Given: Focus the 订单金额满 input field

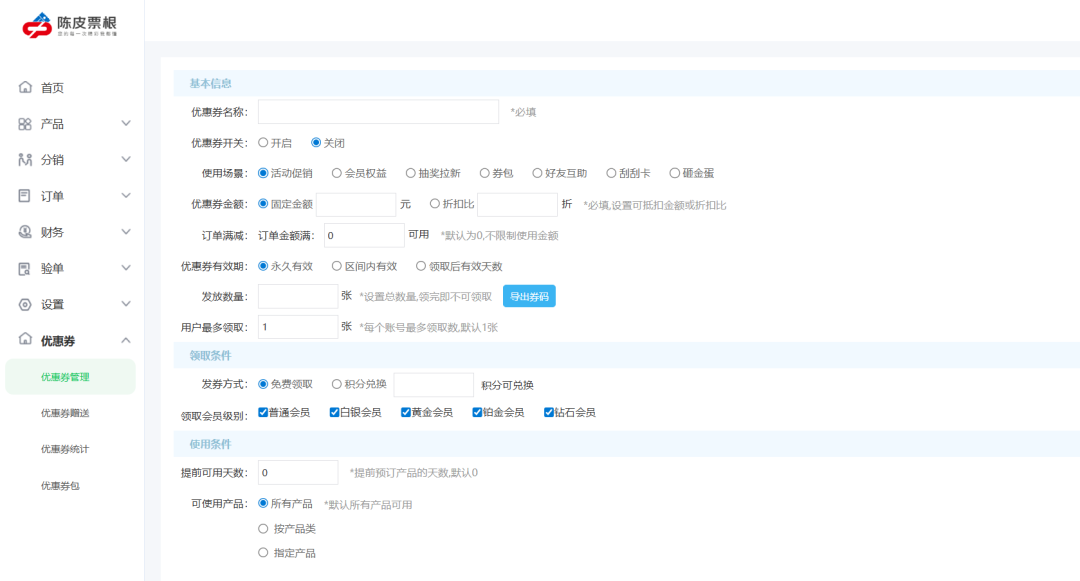Looking at the screenshot, I should click(364, 235).
